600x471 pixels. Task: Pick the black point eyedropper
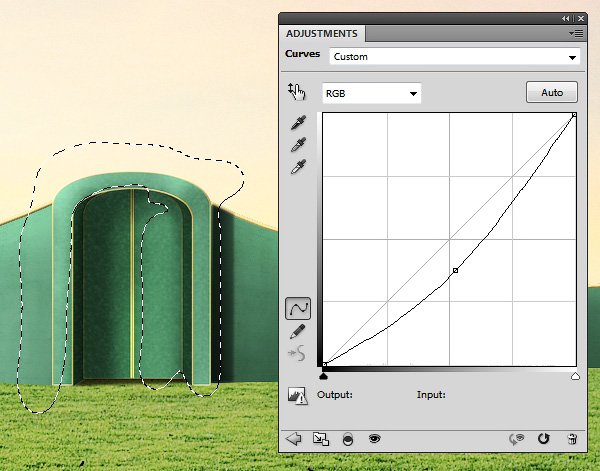tap(297, 123)
